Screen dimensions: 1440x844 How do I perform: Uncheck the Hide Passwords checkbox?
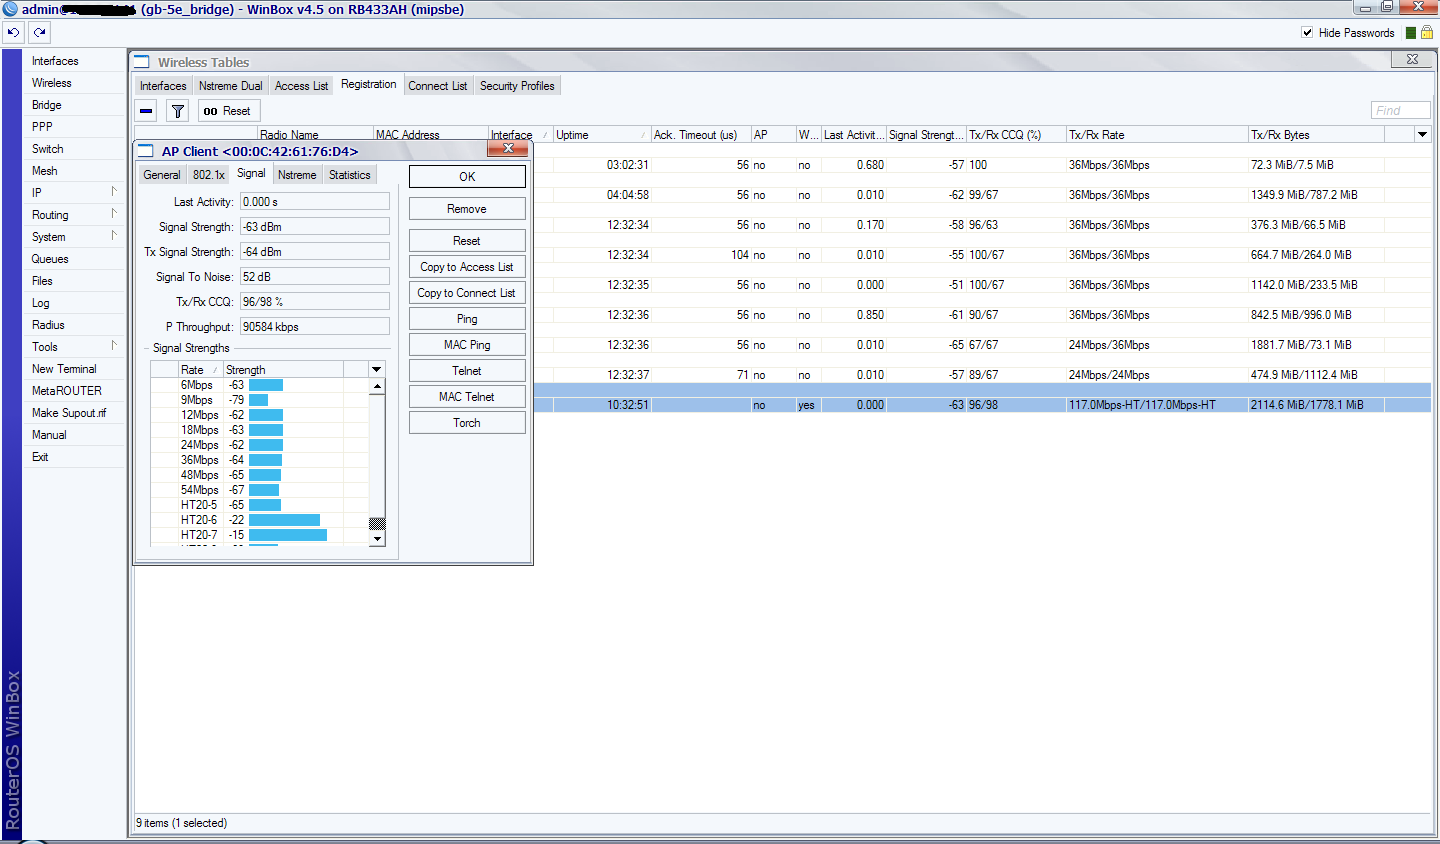point(1307,33)
